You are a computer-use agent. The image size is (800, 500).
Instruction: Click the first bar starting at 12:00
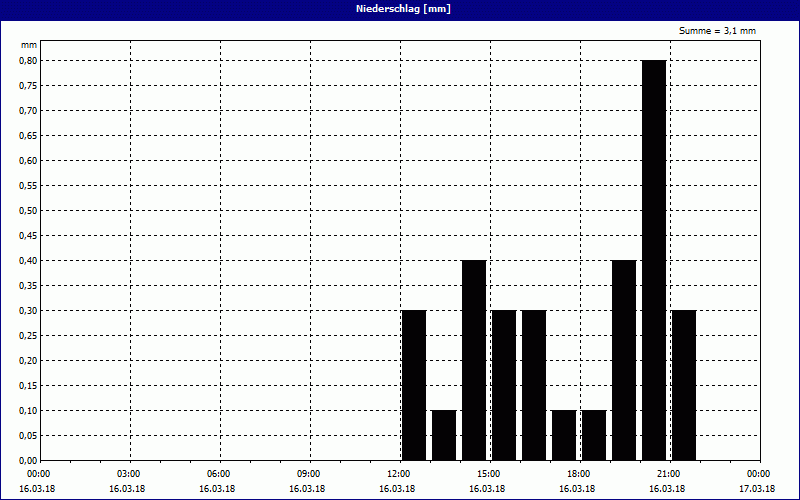(414, 385)
